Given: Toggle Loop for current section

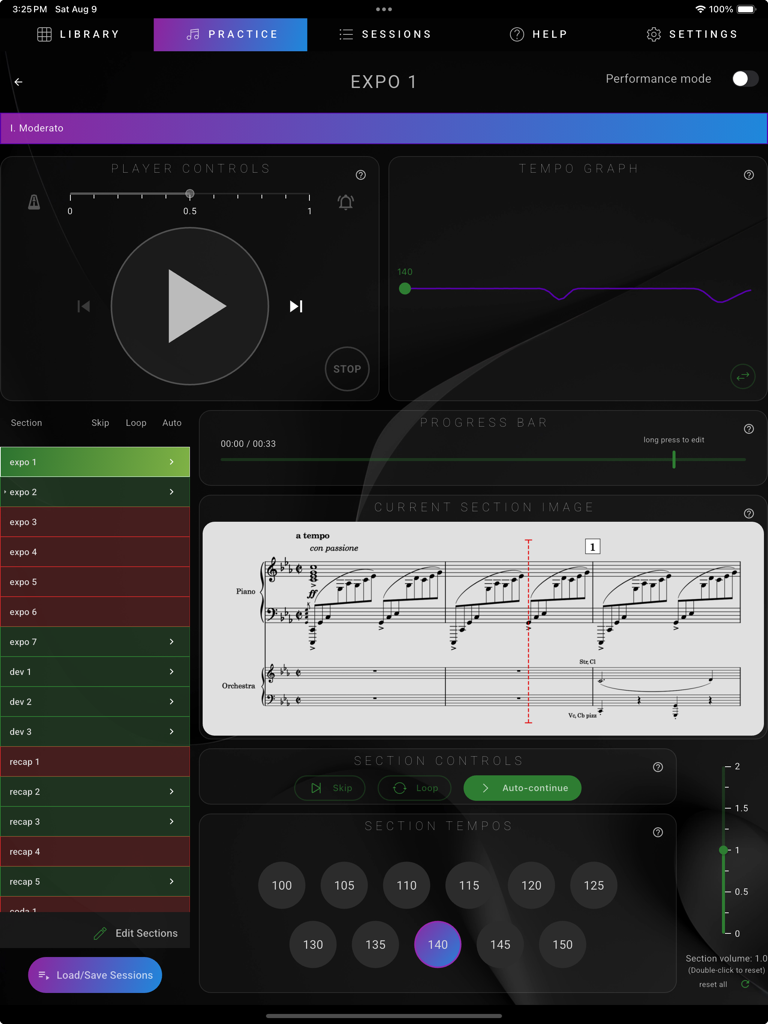Looking at the screenshot, I should point(414,788).
